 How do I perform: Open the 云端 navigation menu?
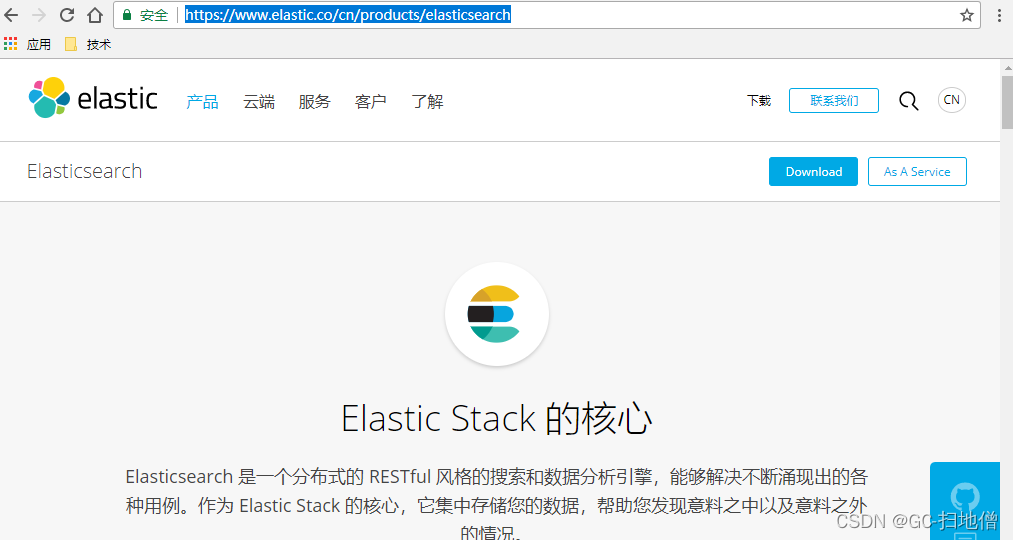(259, 101)
